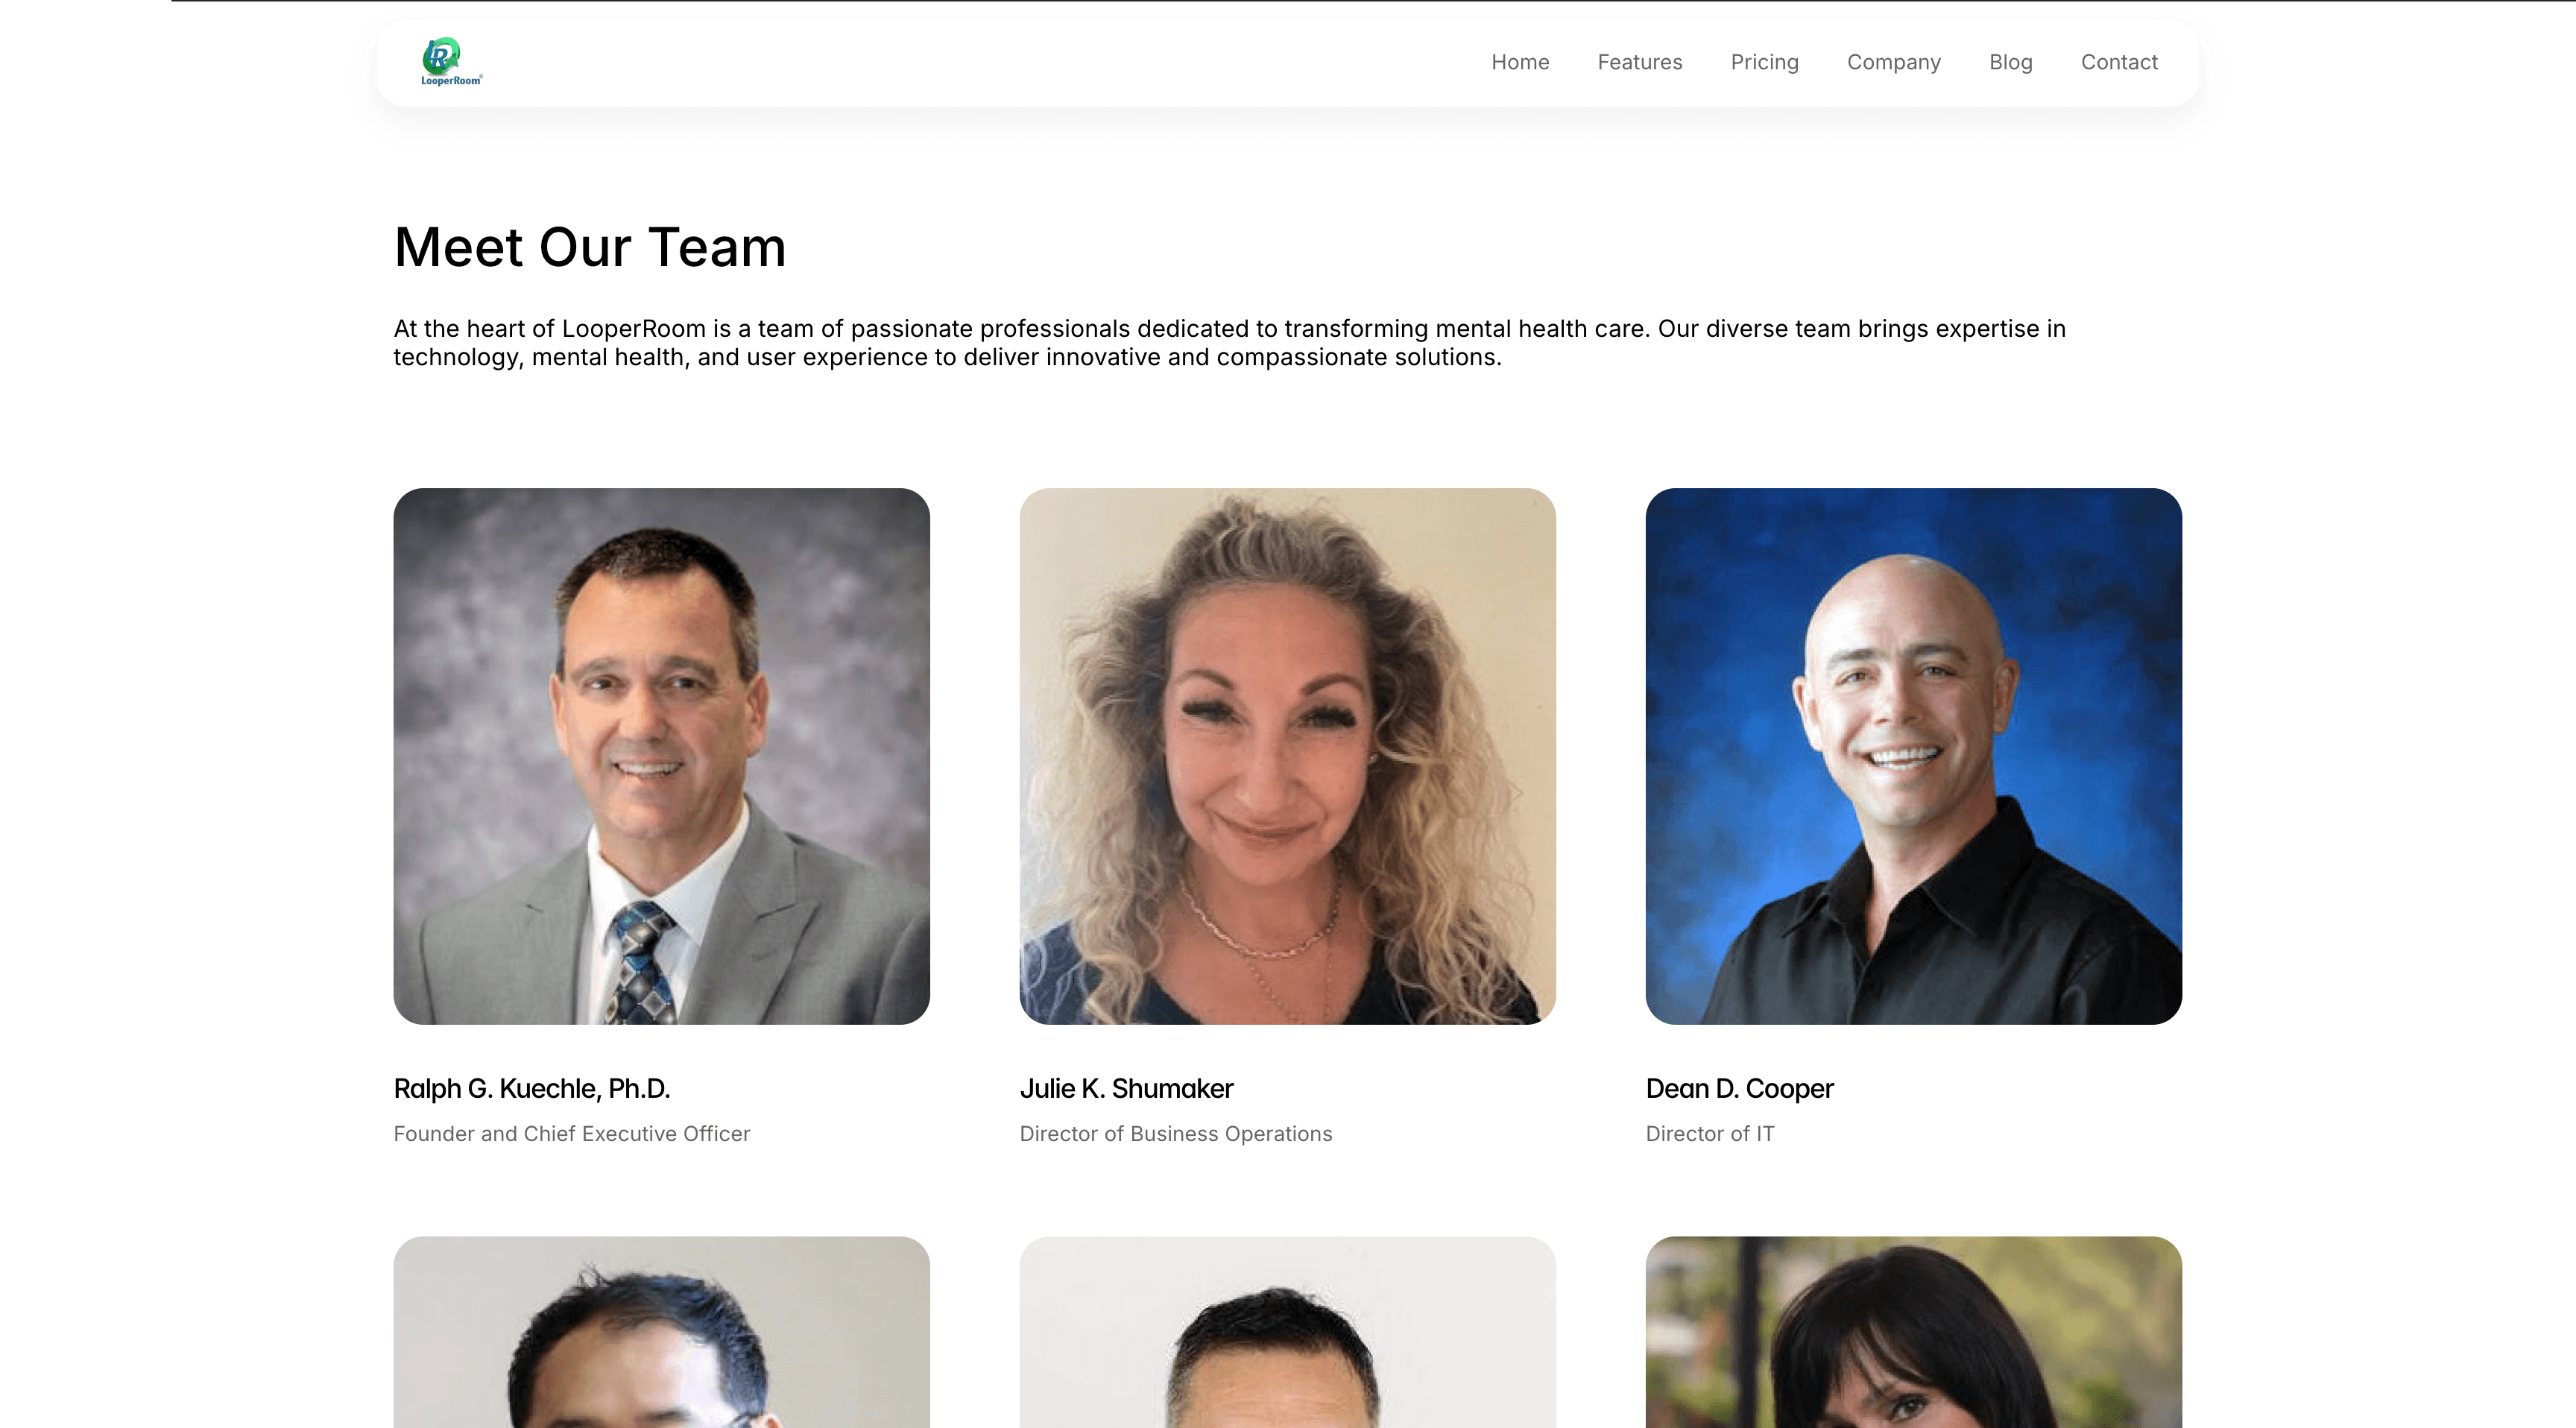2576x1428 pixels.
Task: Click Julie K. Shumaker's portrait photo
Action: coord(1287,756)
